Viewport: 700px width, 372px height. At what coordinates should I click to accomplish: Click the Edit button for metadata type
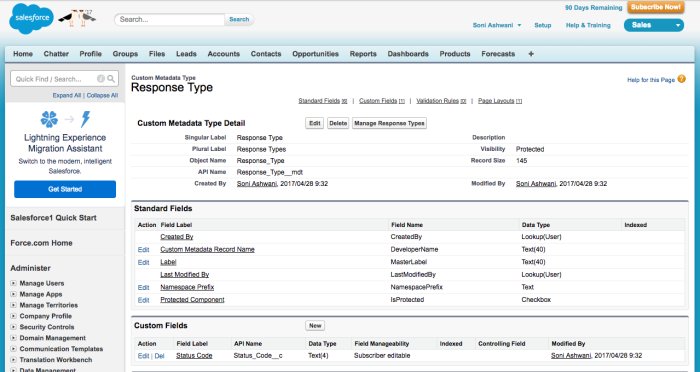pyautogui.click(x=315, y=123)
